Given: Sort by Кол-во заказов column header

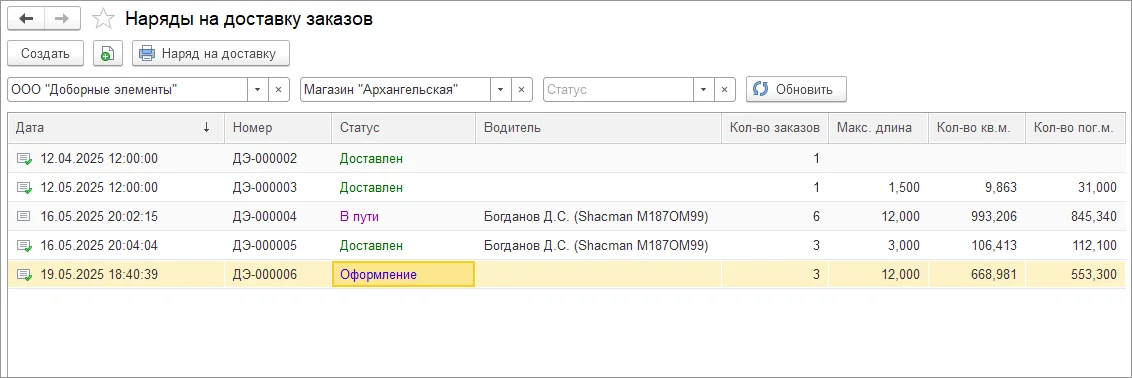Looking at the screenshot, I should click(774, 128).
